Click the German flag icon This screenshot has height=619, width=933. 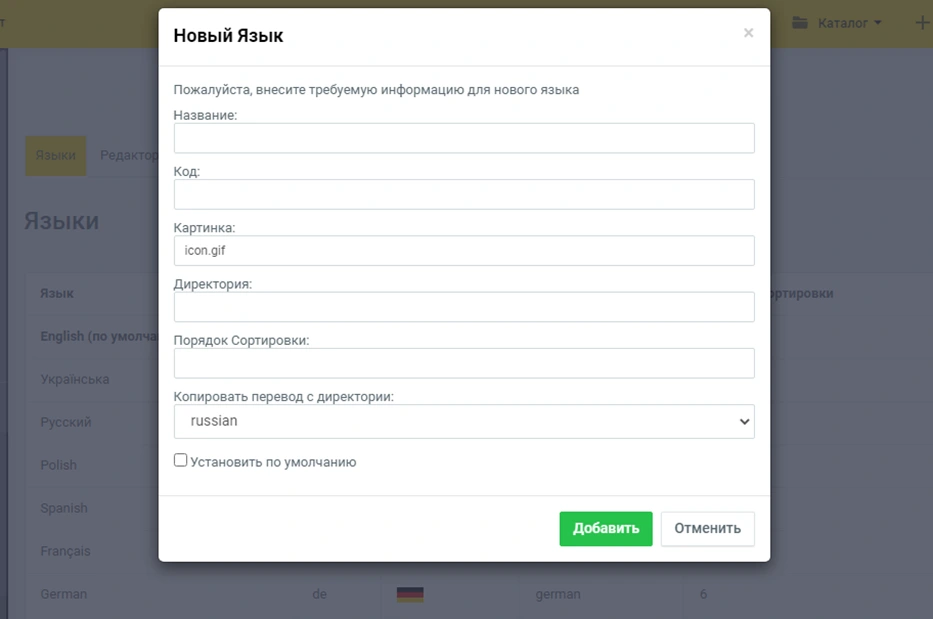click(410, 594)
